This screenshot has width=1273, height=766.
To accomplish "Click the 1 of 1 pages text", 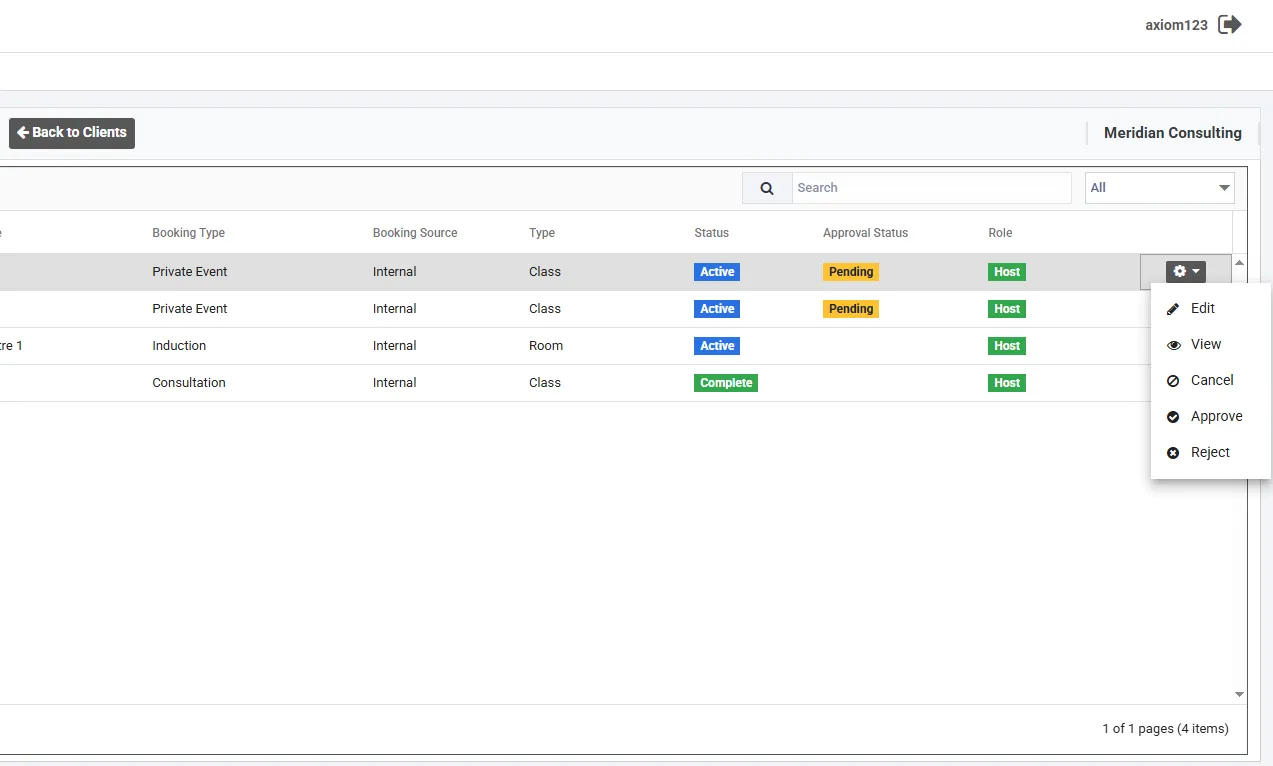I will [x=1165, y=729].
